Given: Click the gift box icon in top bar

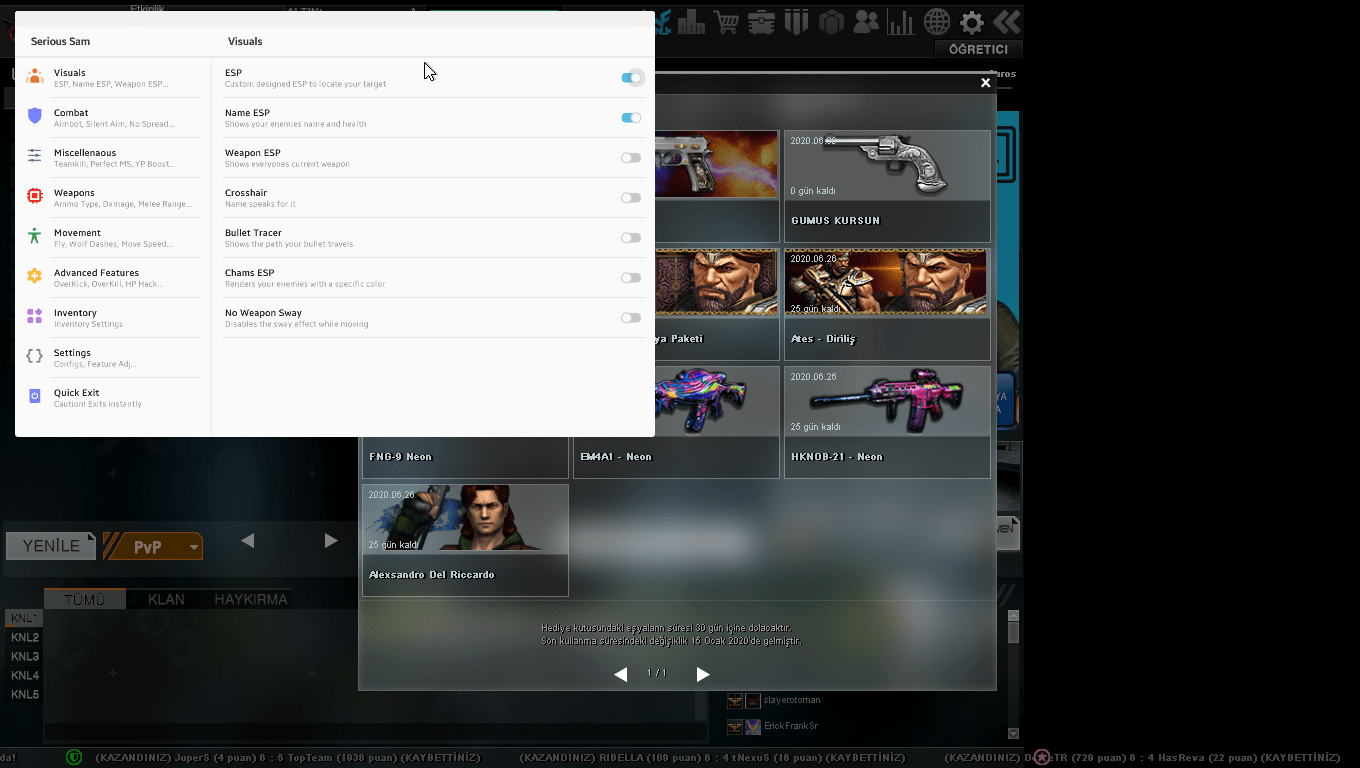Looking at the screenshot, I should pyautogui.click(x=831, y=21).
